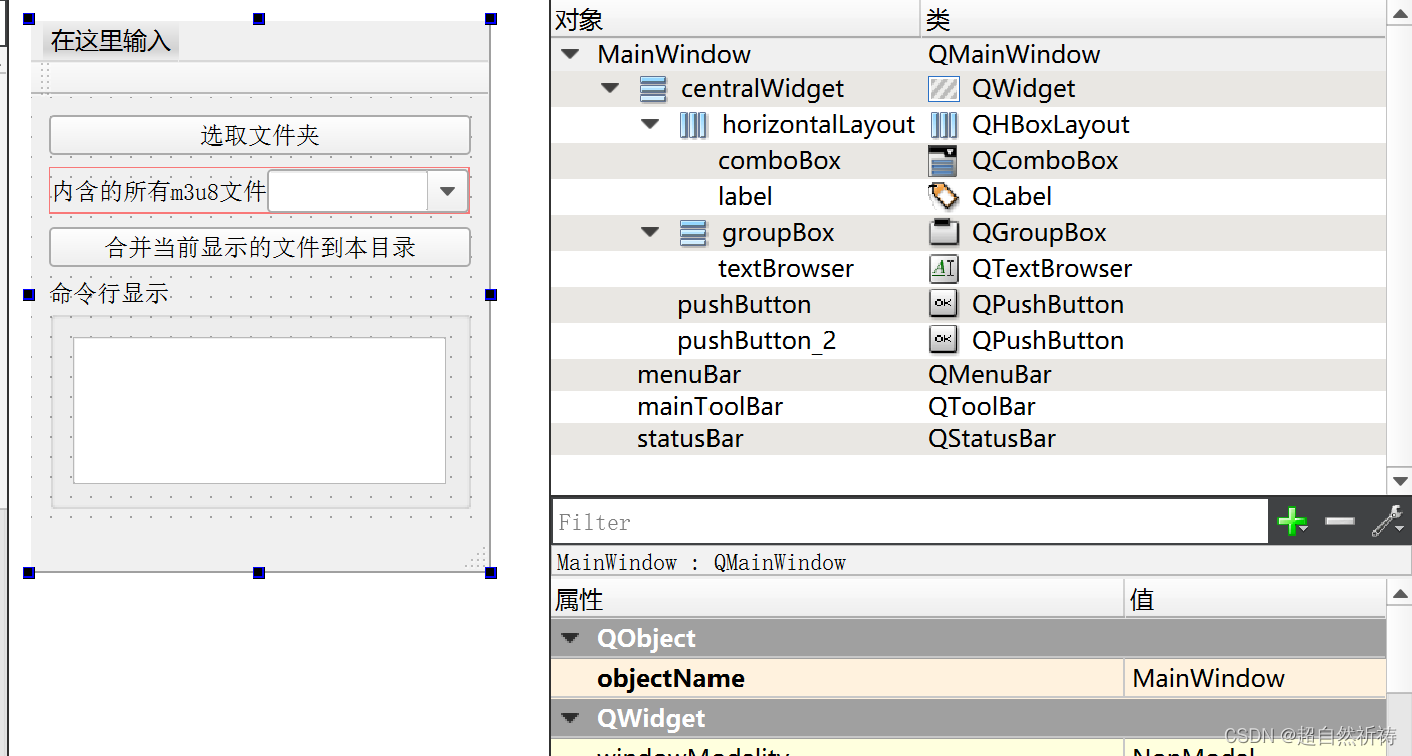Click the QPushButton icon in pushButton_2 row

(943, 340)
